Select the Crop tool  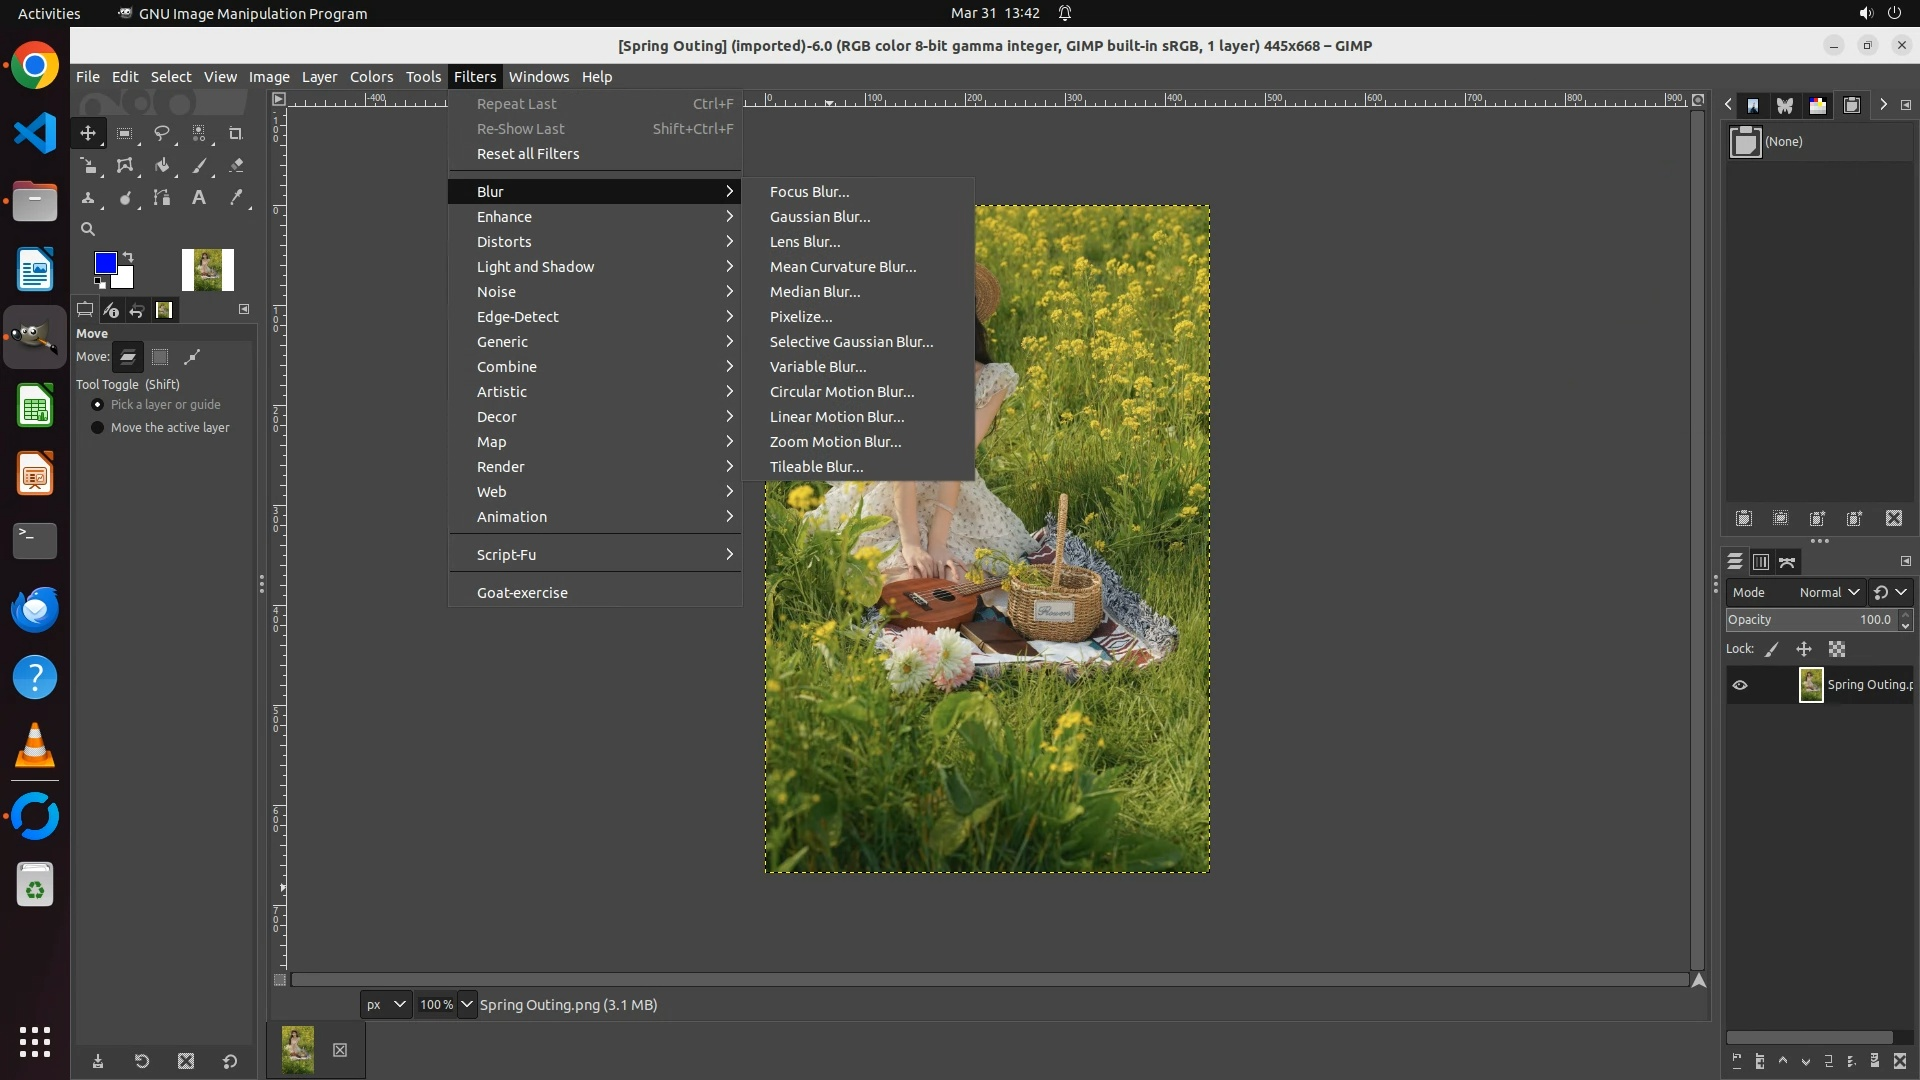tap(236, 133)
